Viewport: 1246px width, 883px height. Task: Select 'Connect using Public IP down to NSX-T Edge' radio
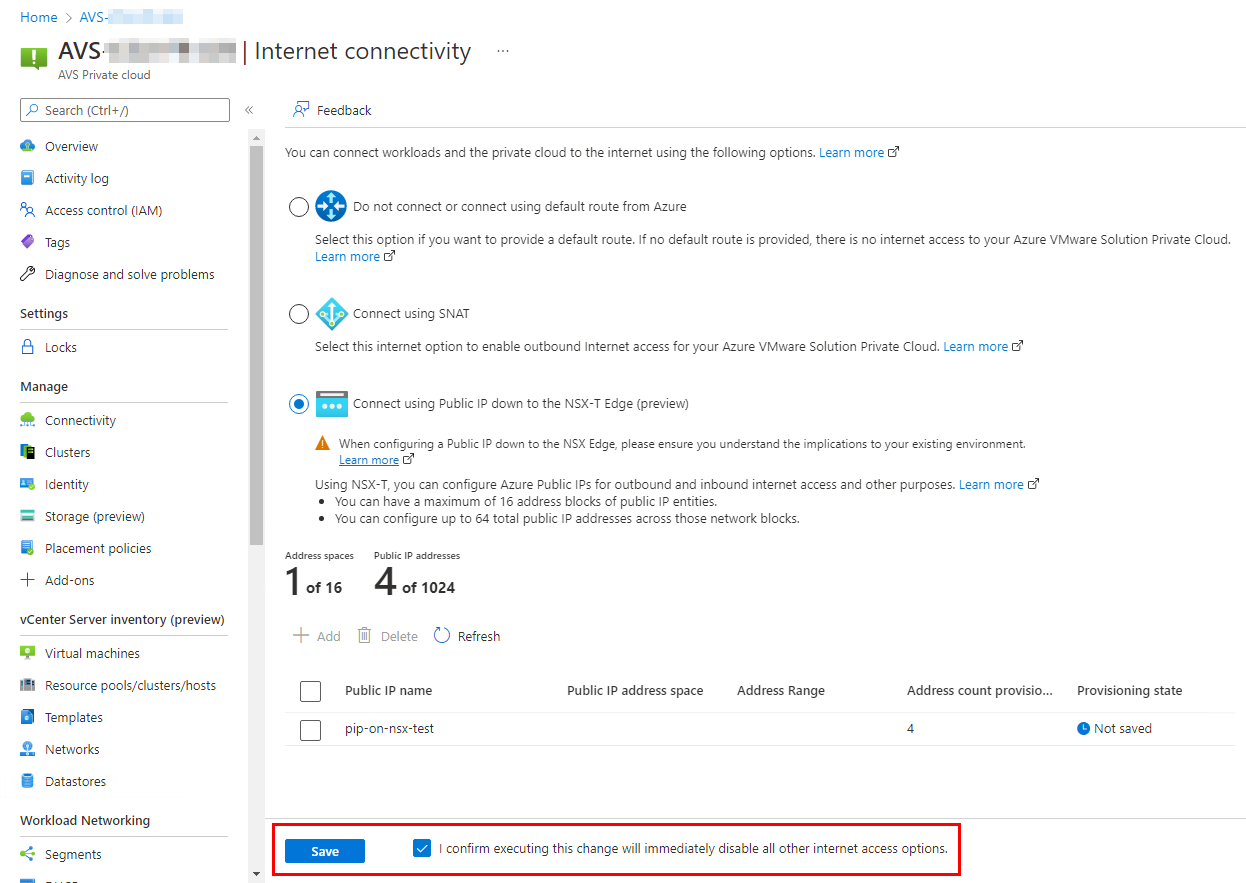(299, 404)
